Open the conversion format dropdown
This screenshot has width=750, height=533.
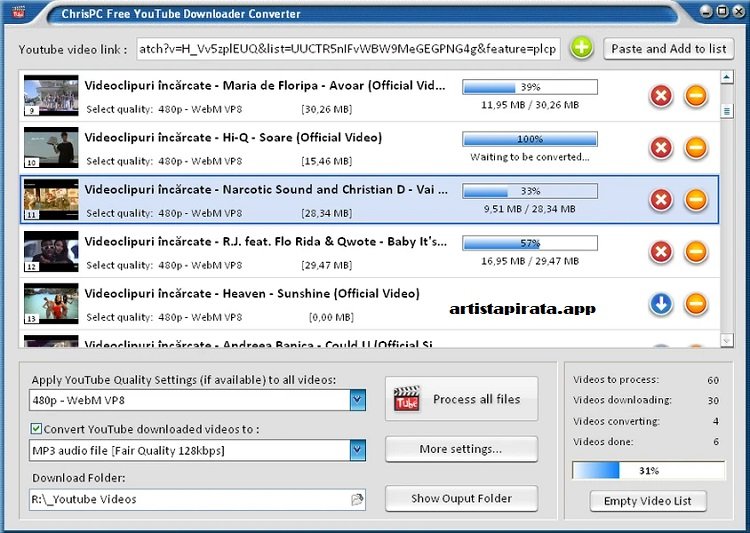pos(357,450)
